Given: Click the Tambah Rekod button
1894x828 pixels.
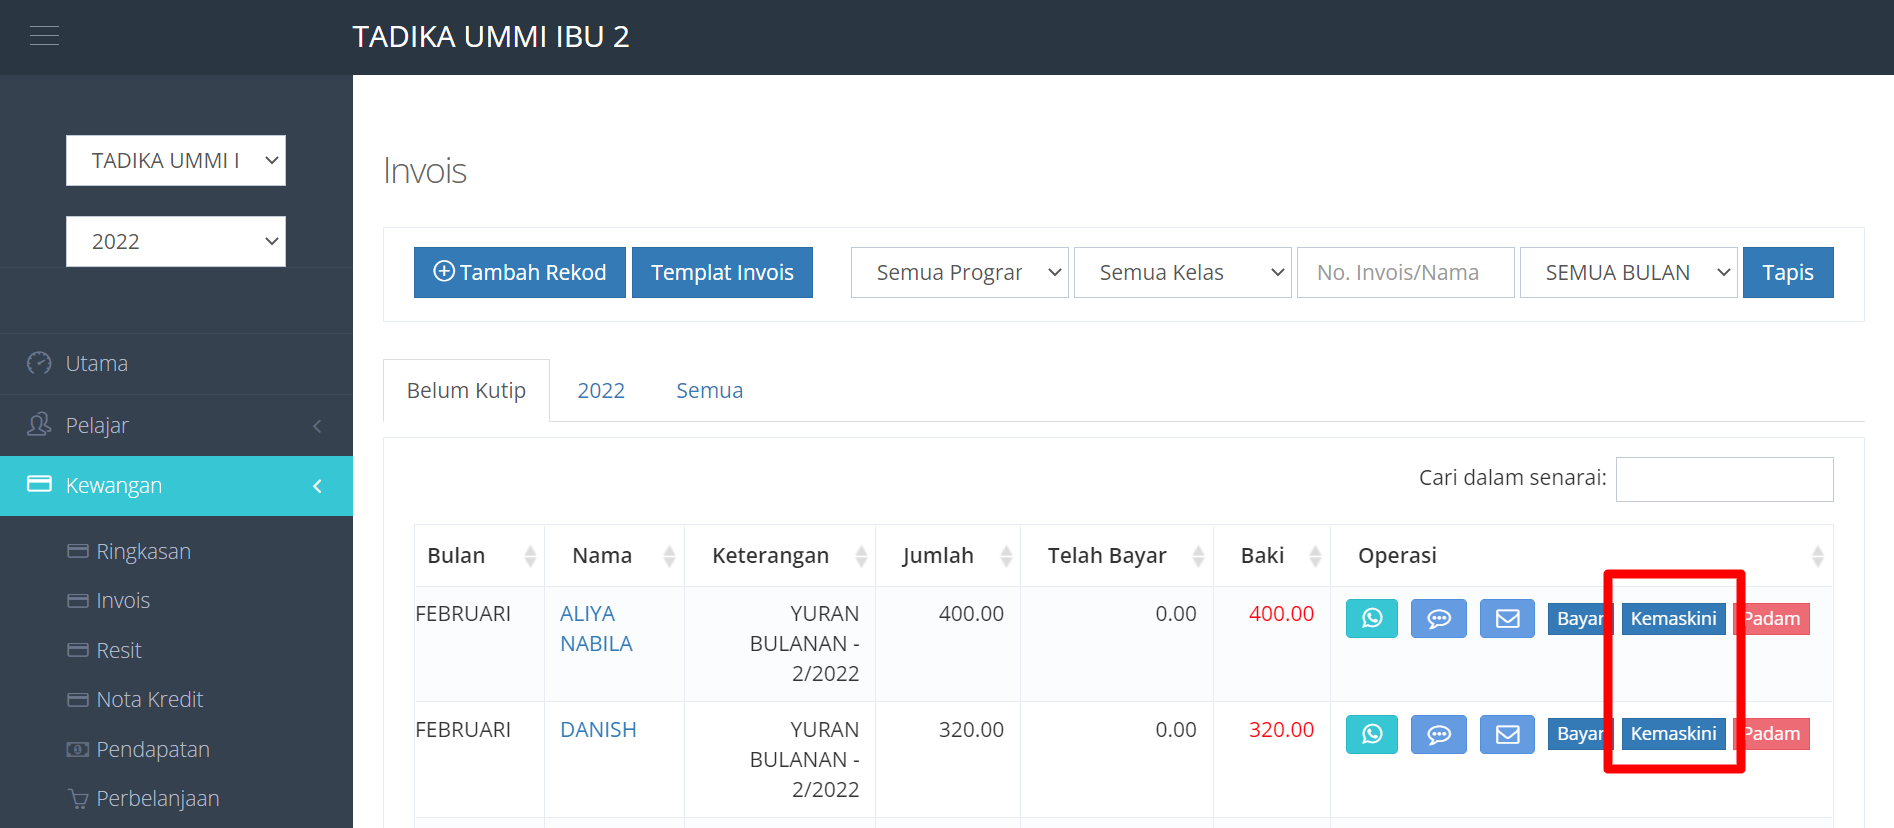Looking at the screenshot, I should pyautogui.click(x=520, y=273).
